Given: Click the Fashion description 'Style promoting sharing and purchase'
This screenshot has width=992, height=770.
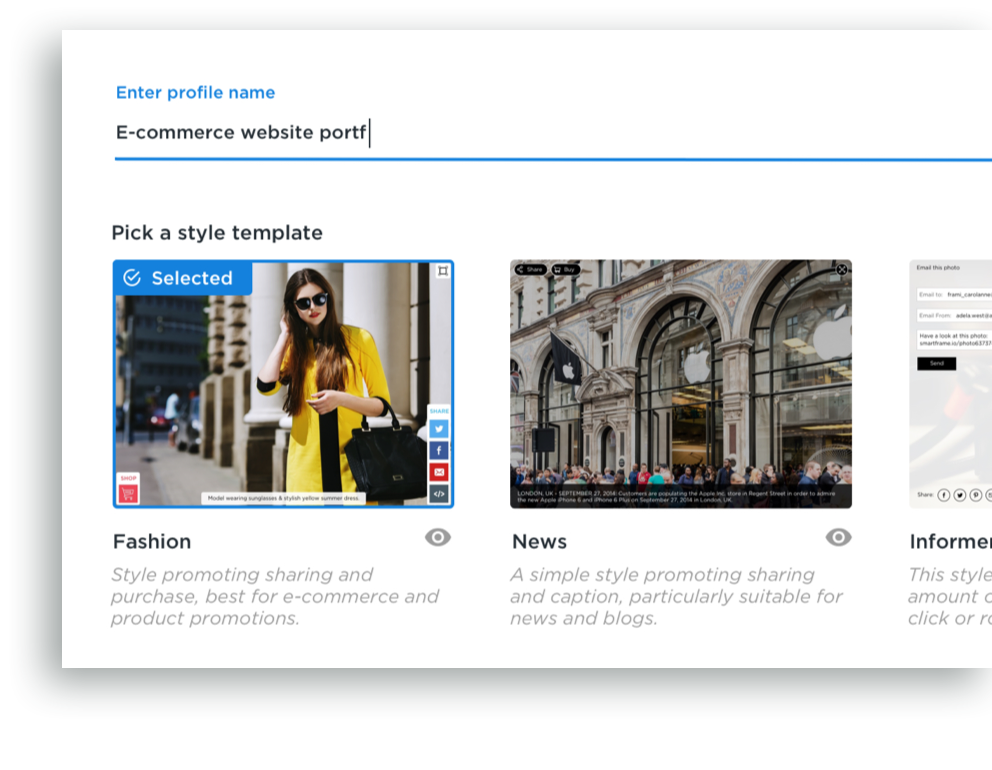Looking at the screenshot, I should [x=275, y=596].
